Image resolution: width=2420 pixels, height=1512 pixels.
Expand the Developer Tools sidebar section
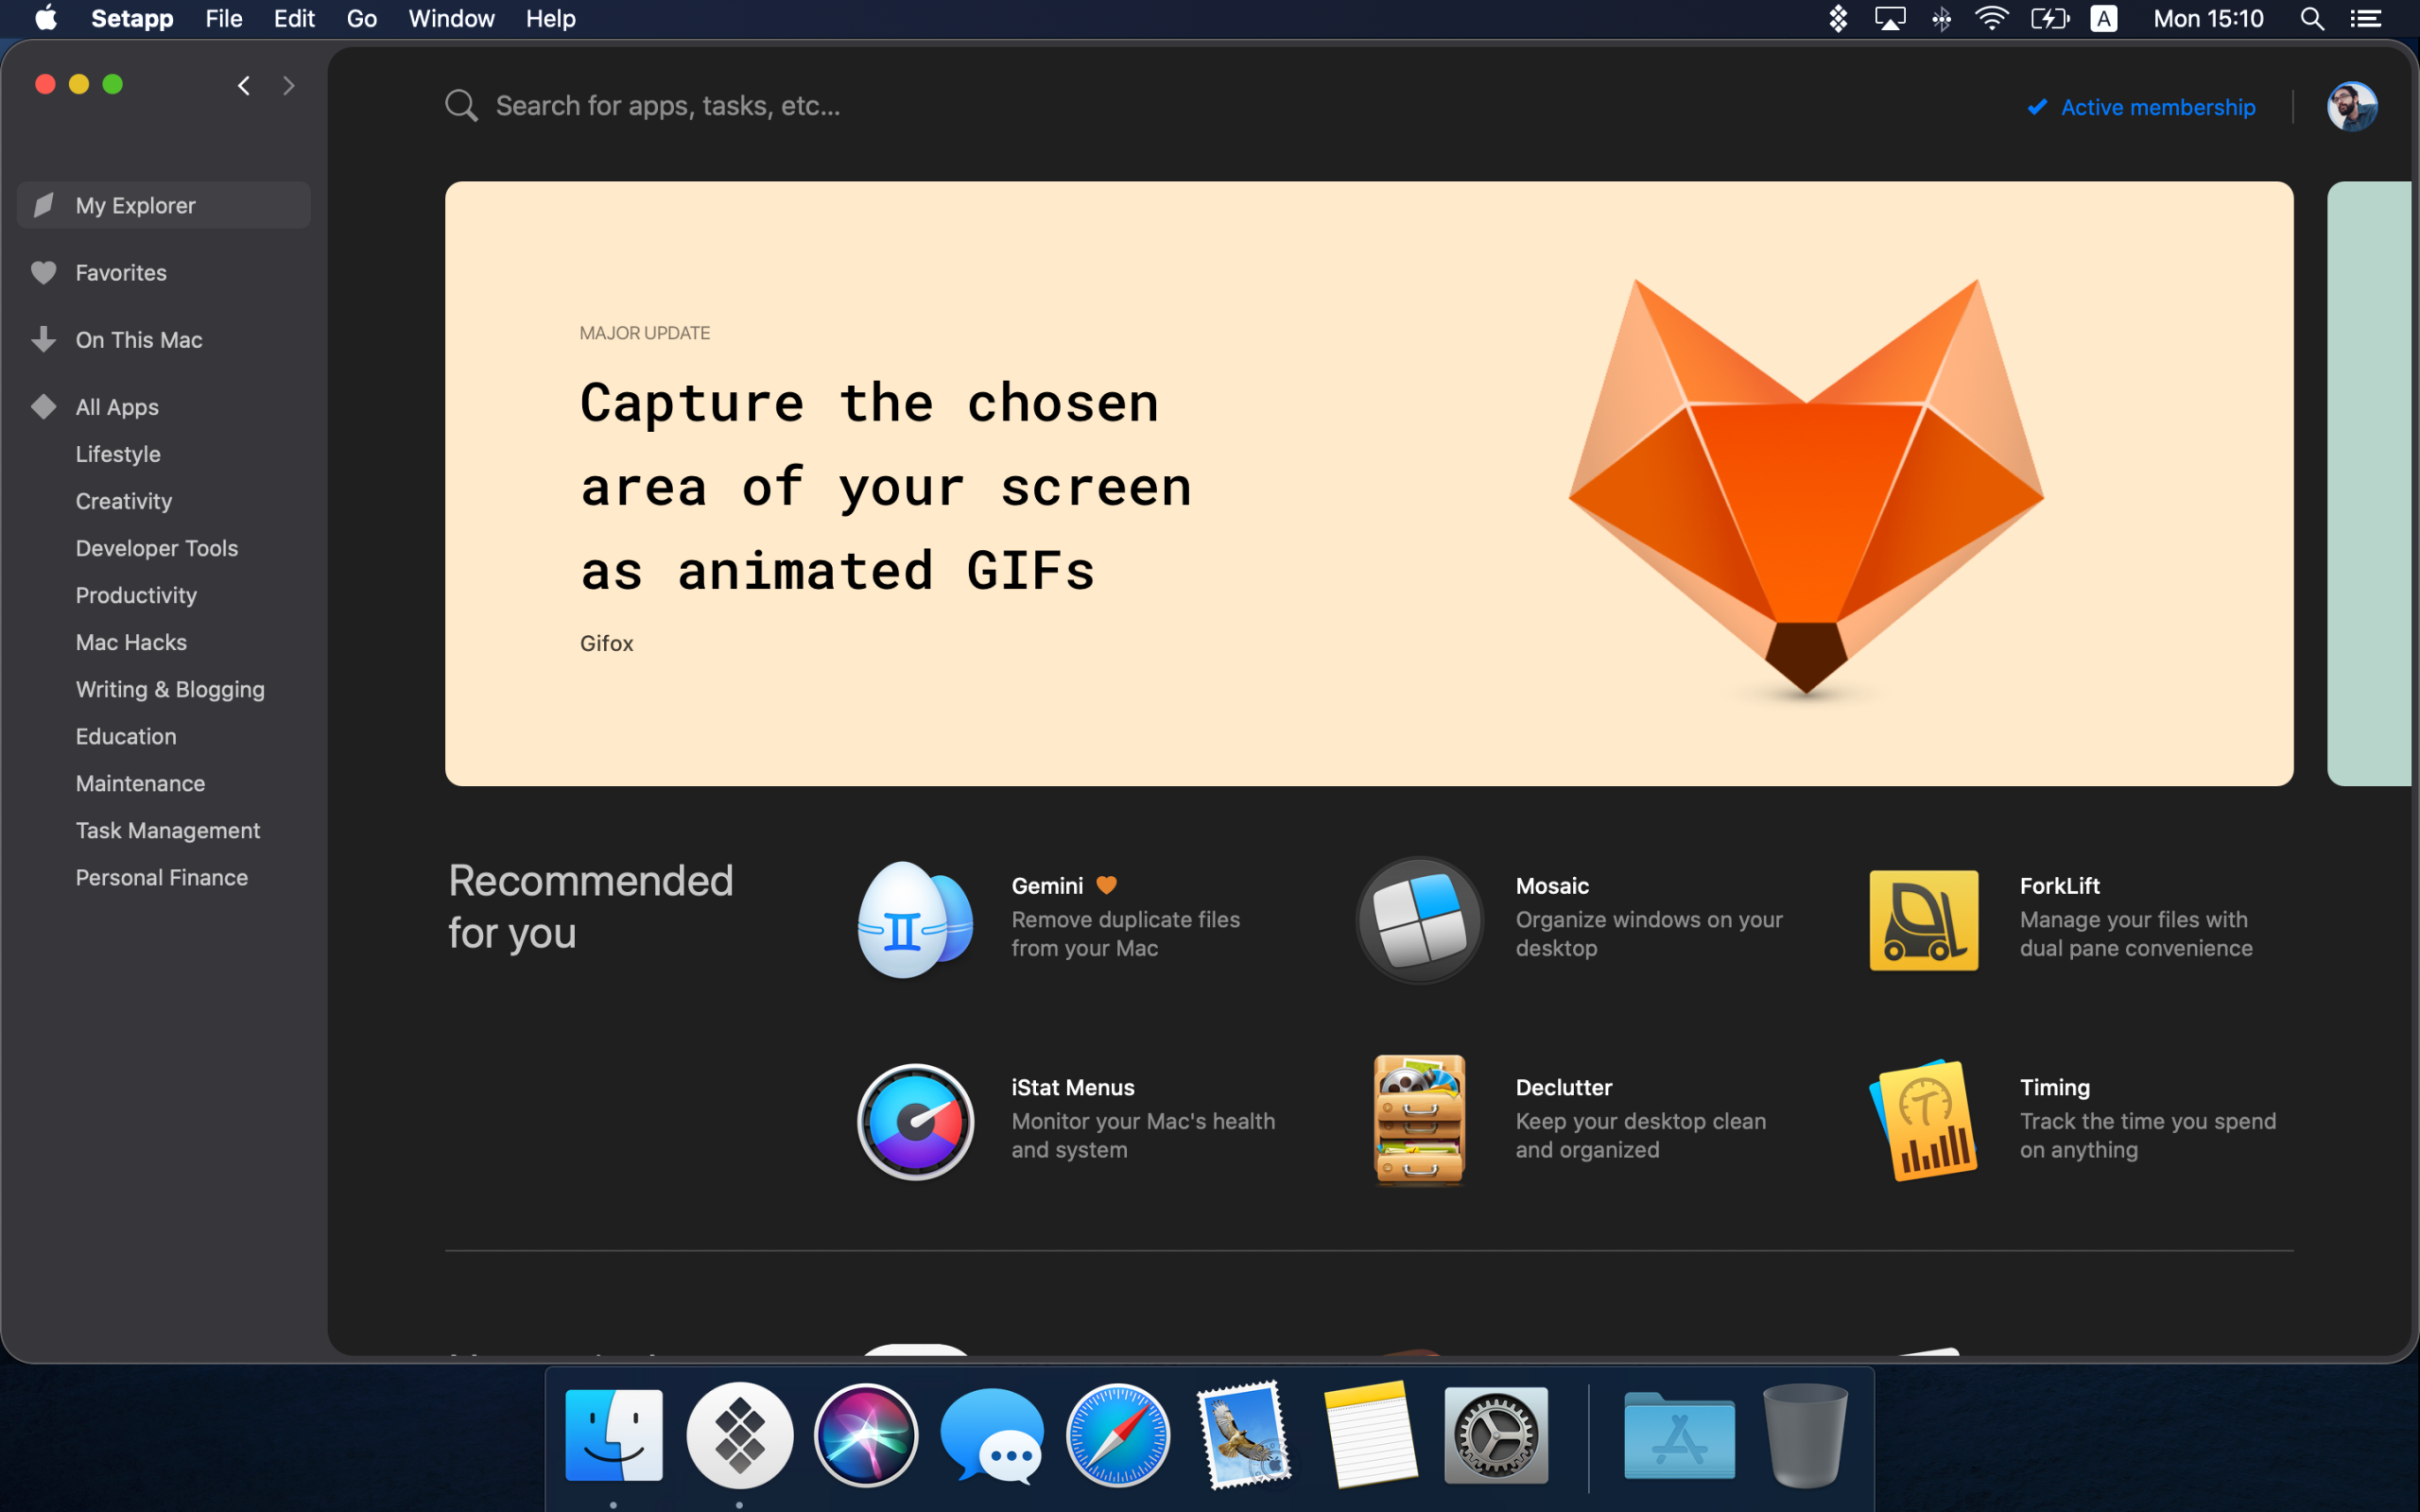click(x=155, y=547)
